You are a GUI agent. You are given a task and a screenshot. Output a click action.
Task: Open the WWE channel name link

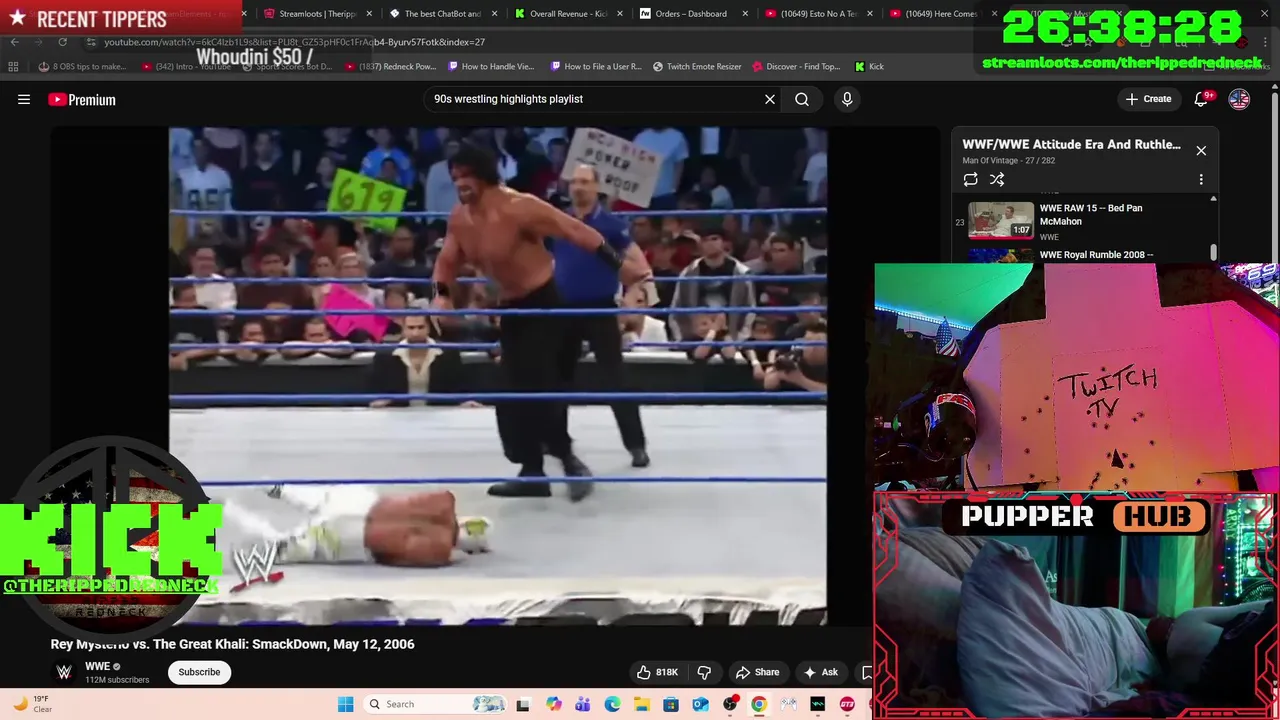pos(97,666)
